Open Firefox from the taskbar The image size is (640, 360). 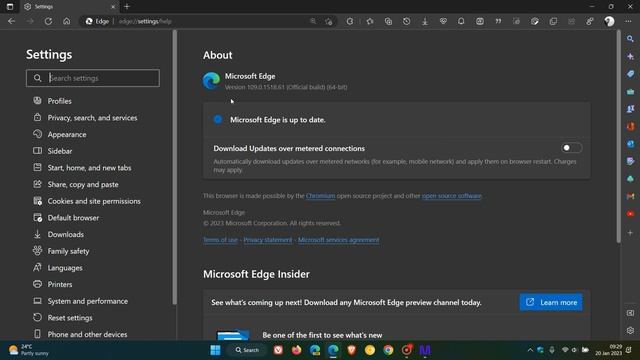click(297, 350)
